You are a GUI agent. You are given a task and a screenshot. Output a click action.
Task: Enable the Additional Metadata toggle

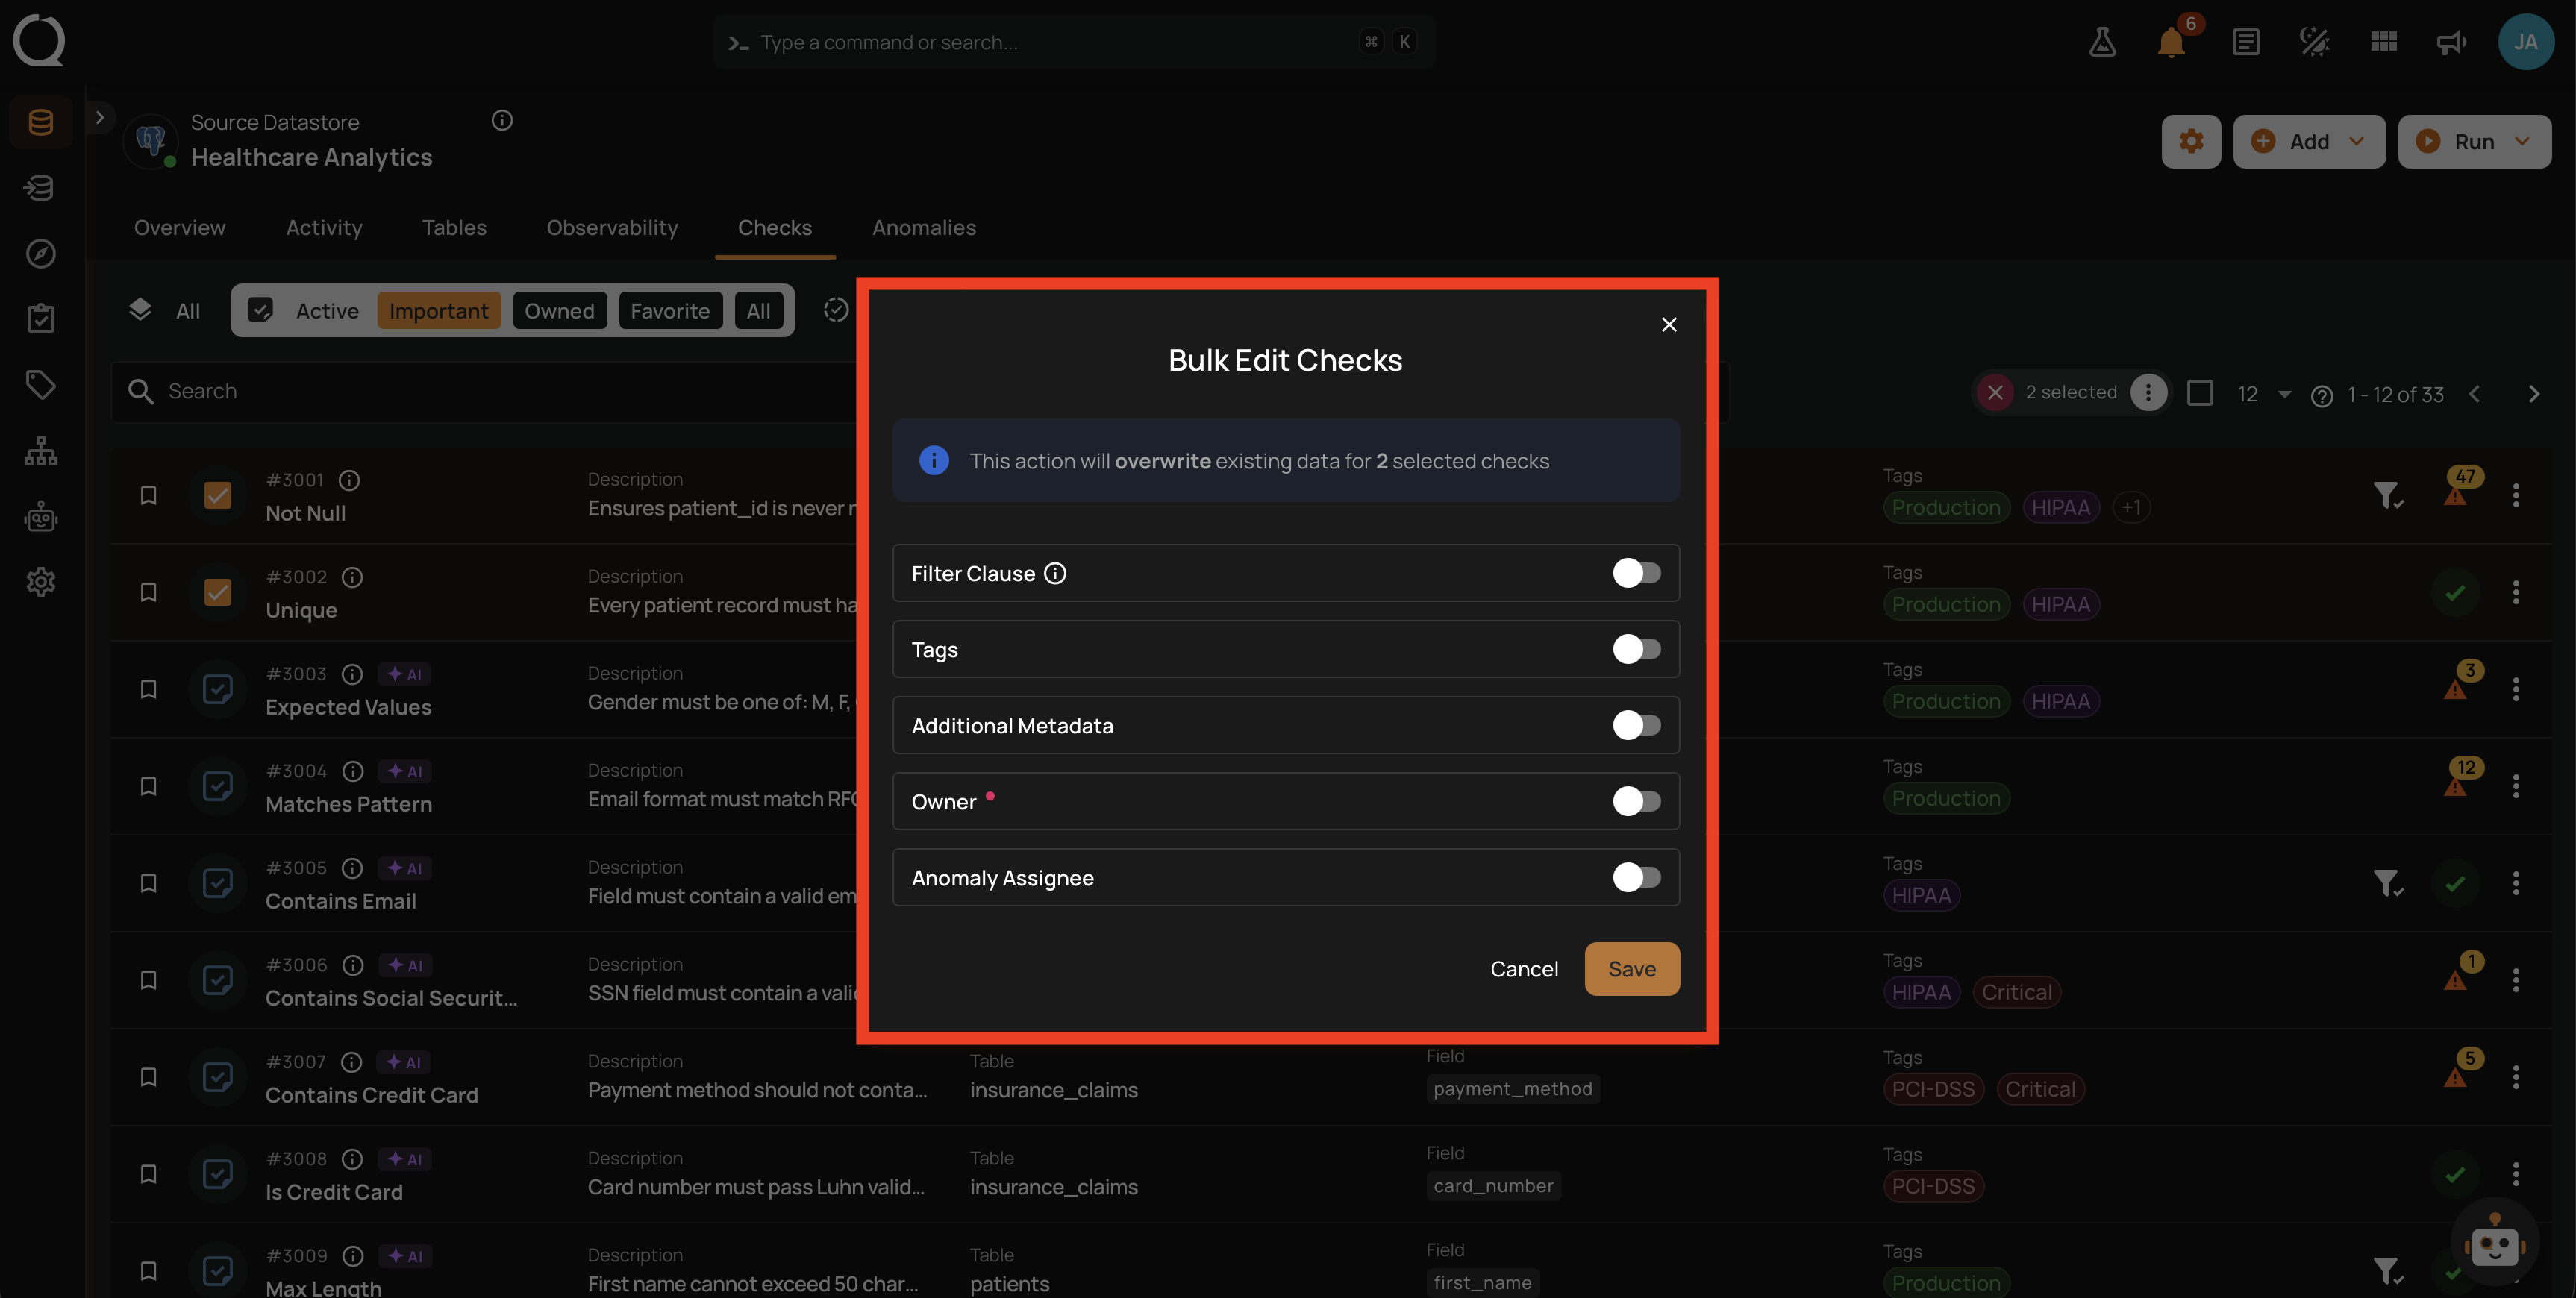(x=1636, y=725)
